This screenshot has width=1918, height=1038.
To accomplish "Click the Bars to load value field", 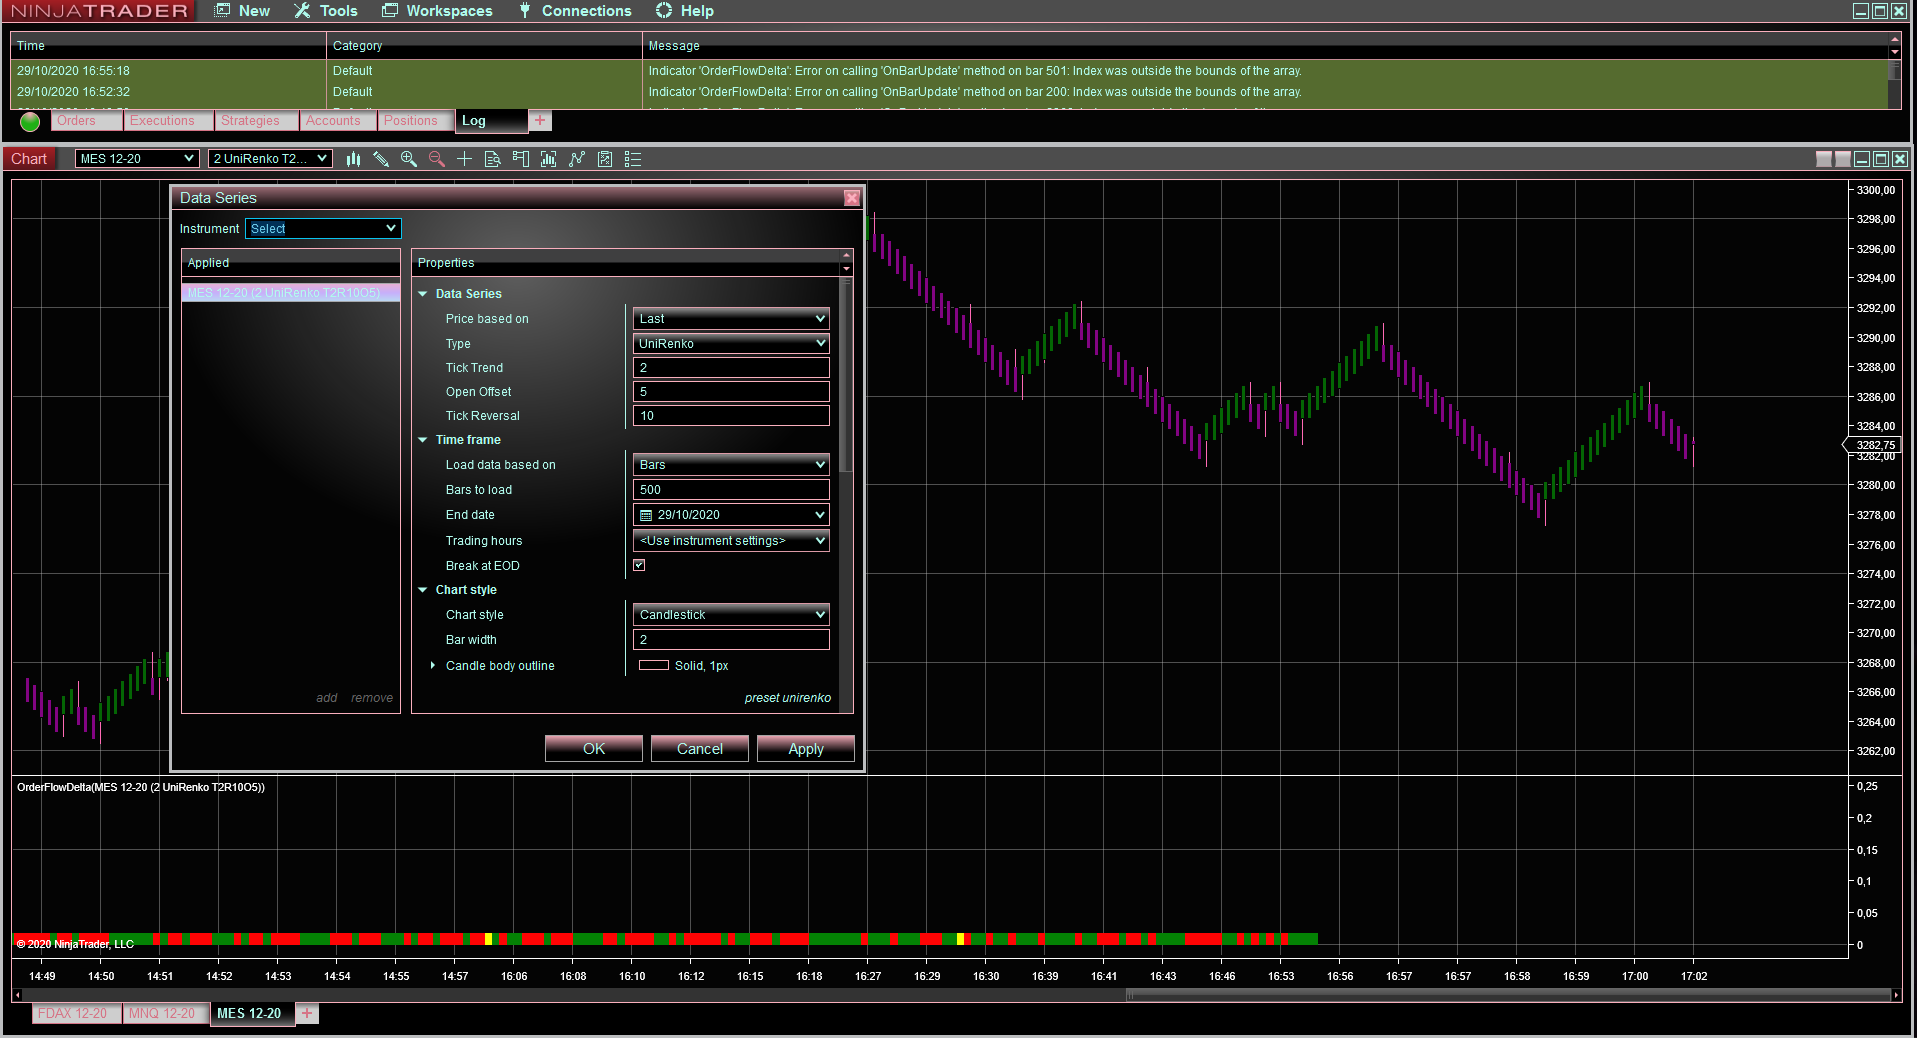I will [x=731, y=490].
